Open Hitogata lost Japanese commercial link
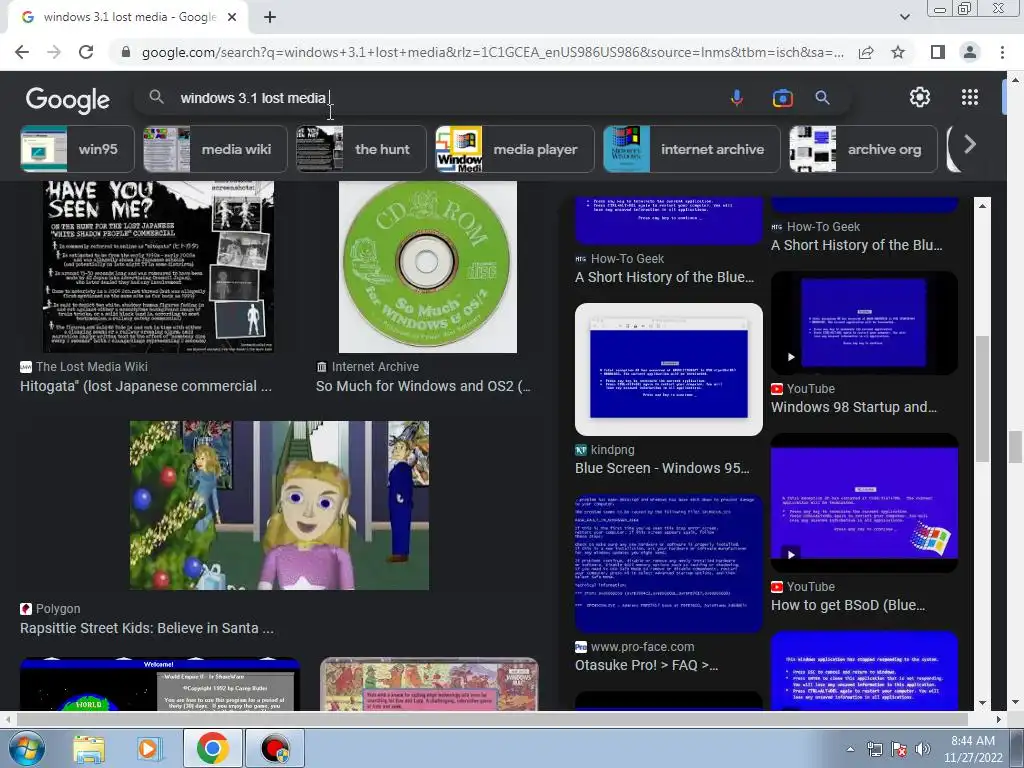The width and height of the screenshot is (1024, 768). click(146, 386)
